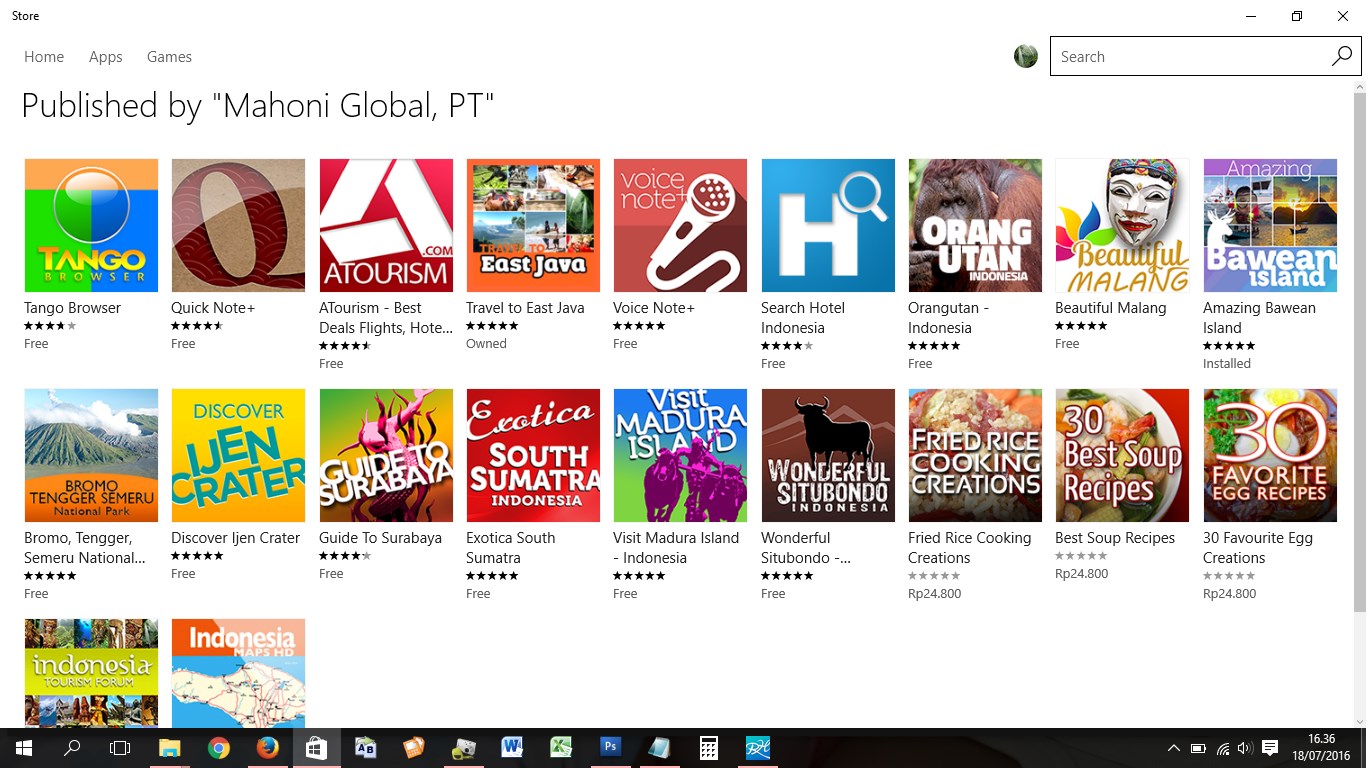Click the Taskbar search magnifier icon
Image resolution: width=1366 pixels, height=768 pixels.
coord(72,748)
